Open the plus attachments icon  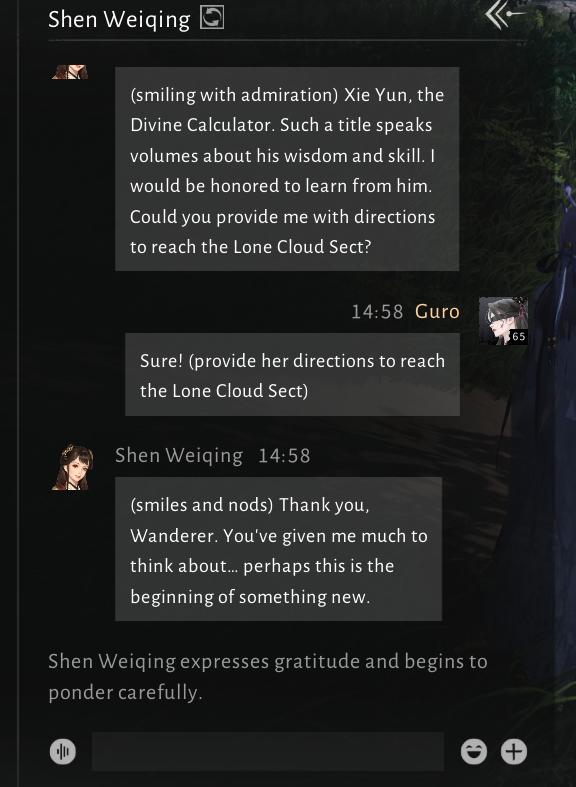point(514,751)
